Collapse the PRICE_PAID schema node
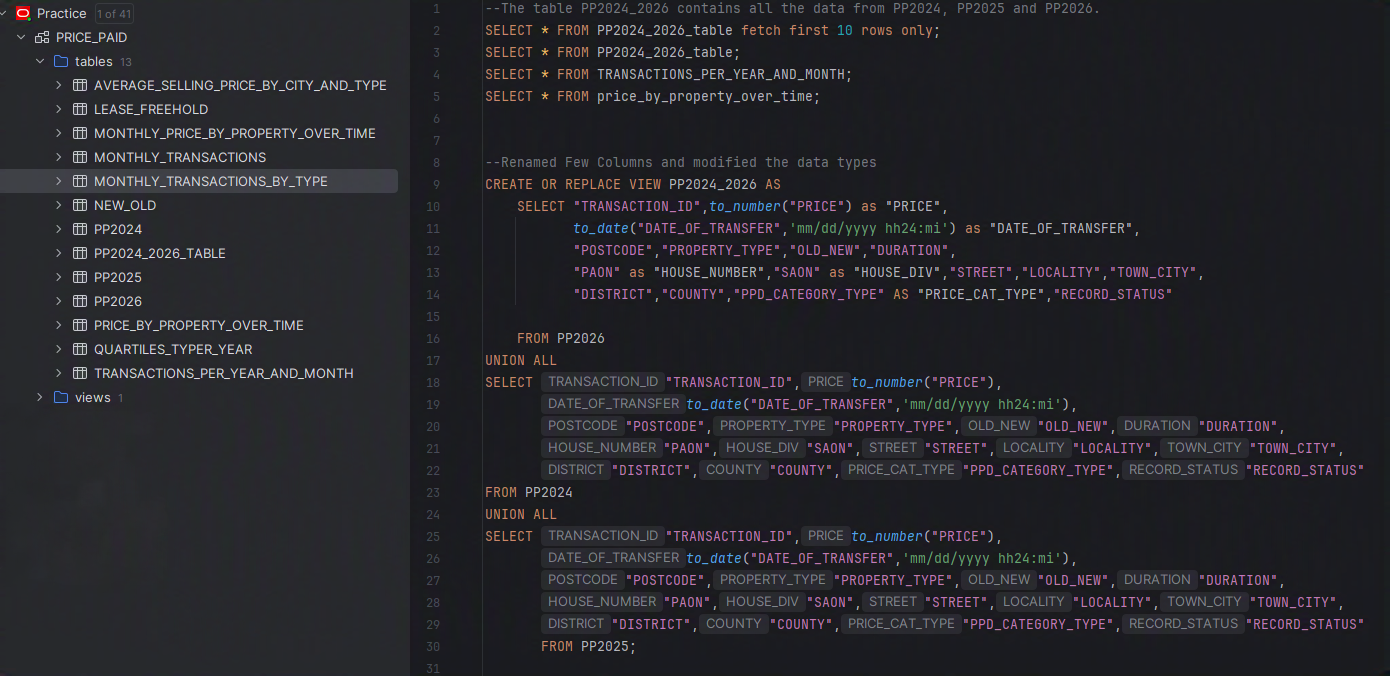The image size is (1390, 676). pos(21,37)
